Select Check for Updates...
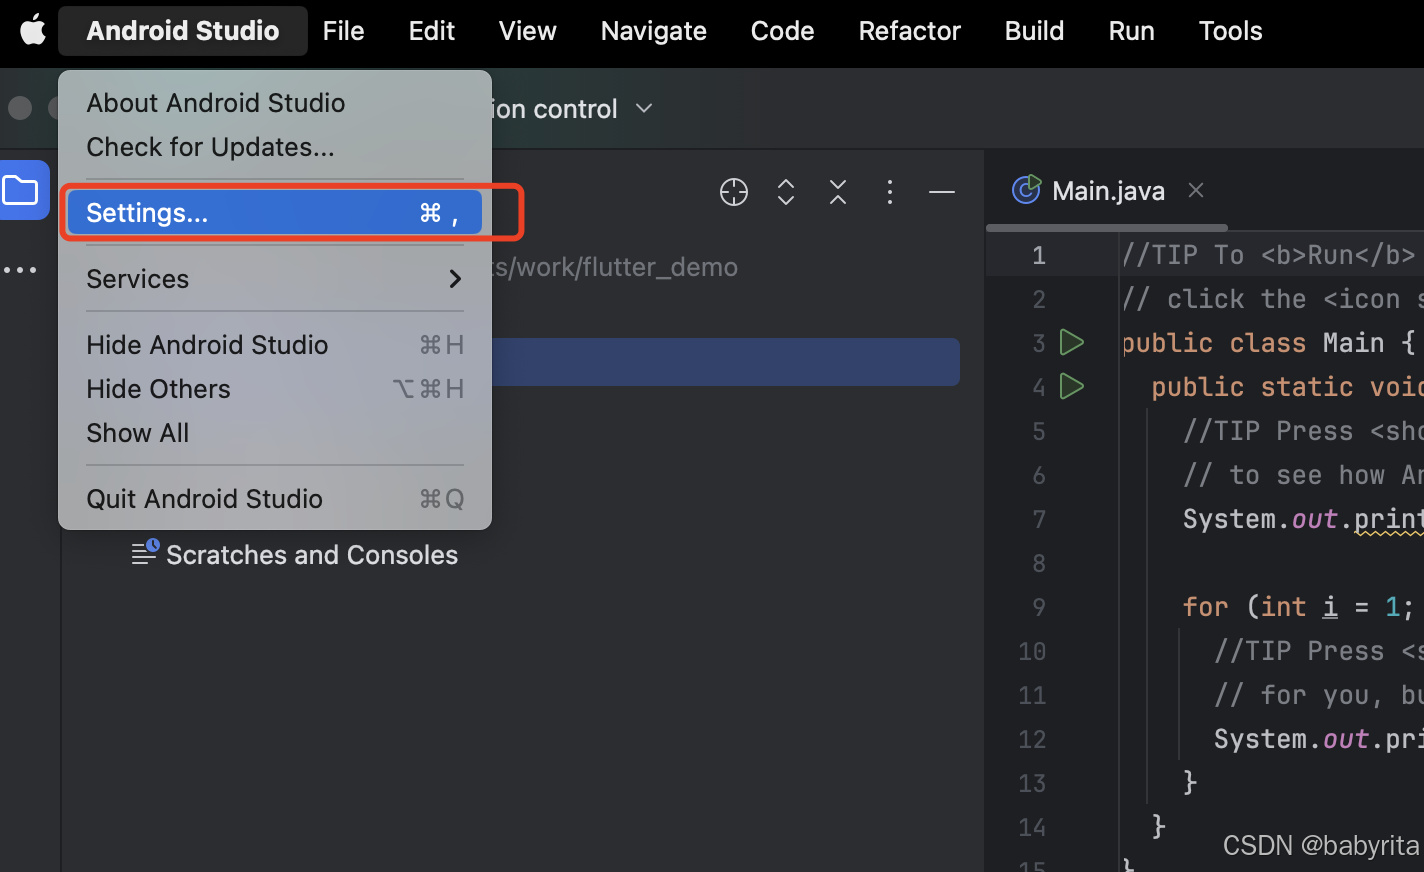 point(275,147)
